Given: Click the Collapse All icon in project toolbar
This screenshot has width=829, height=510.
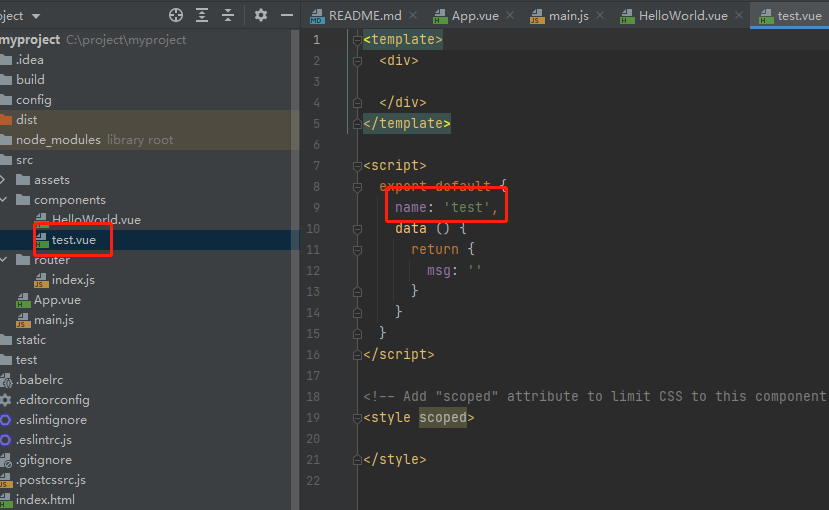Looking at the screenshot, I should point(228,15).
